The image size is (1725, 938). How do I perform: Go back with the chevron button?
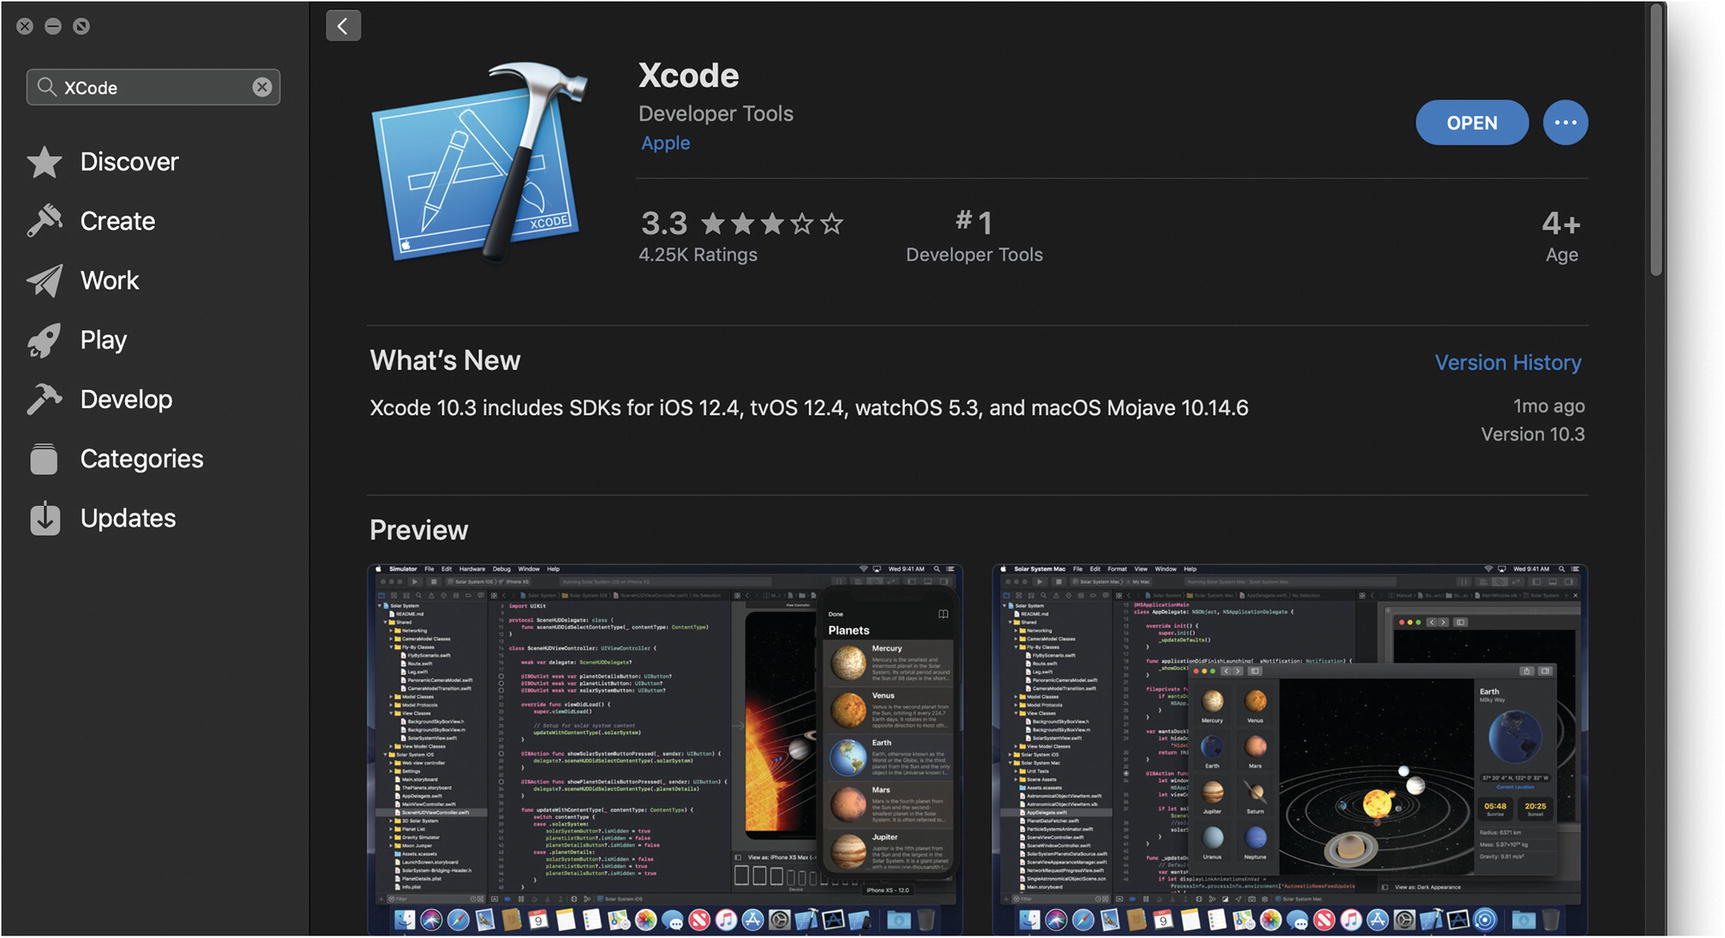click(343, 26)
